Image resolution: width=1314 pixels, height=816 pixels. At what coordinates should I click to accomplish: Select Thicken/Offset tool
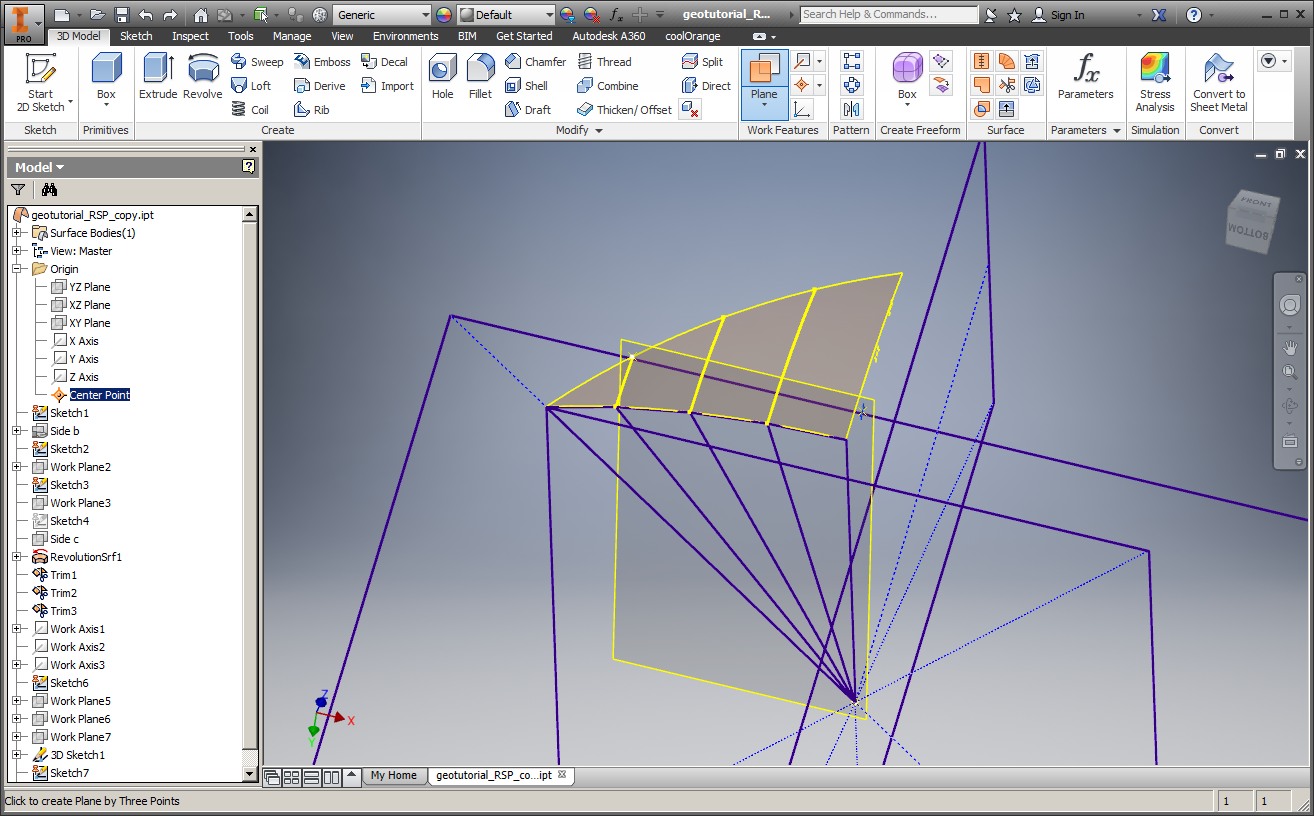click(x=625, y=110)
